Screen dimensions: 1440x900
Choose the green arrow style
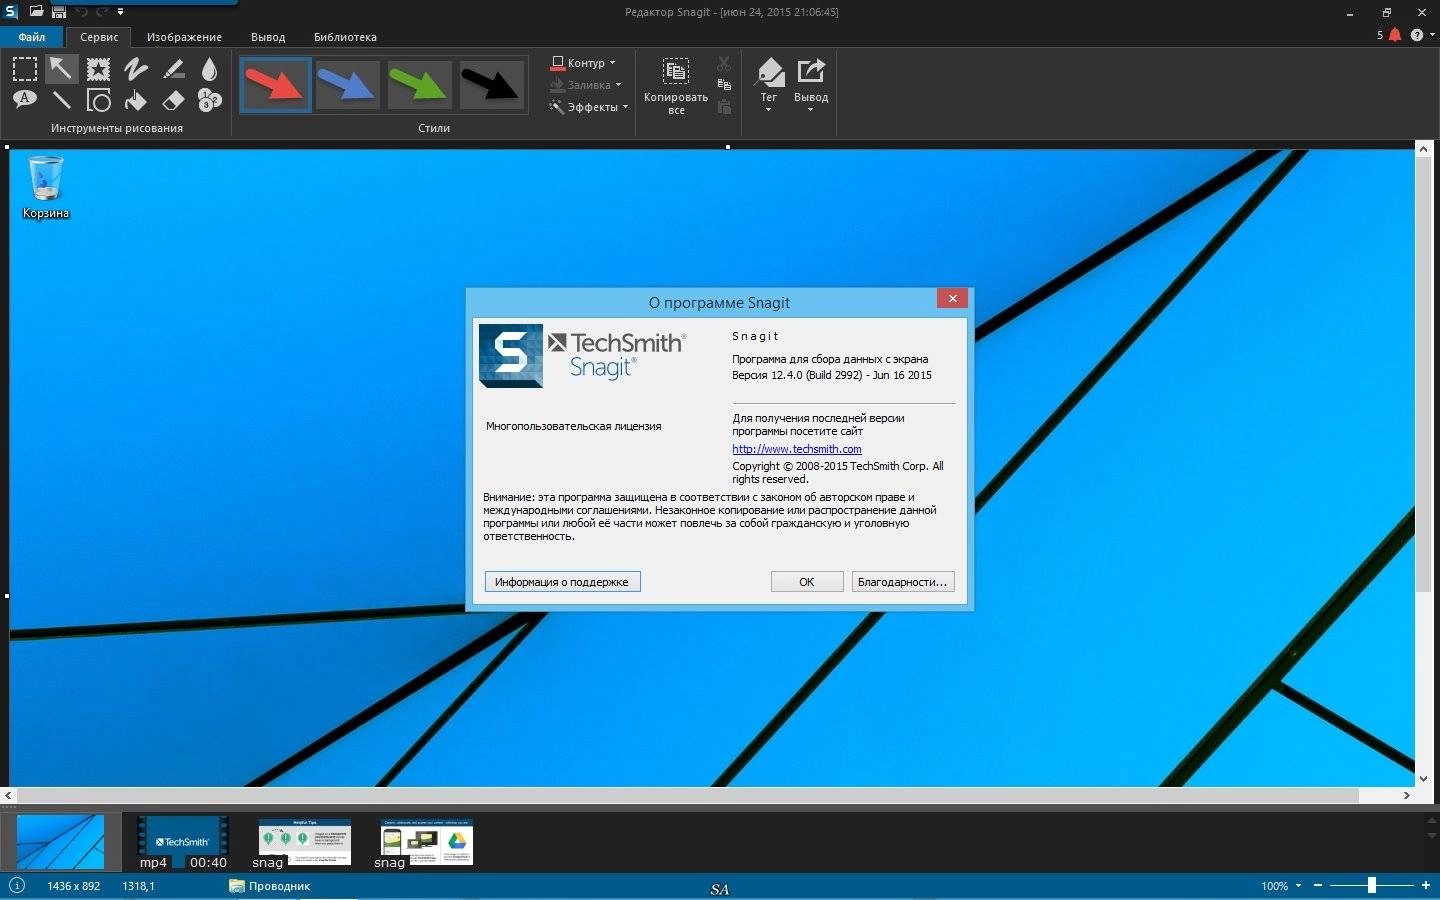point(418,84)
